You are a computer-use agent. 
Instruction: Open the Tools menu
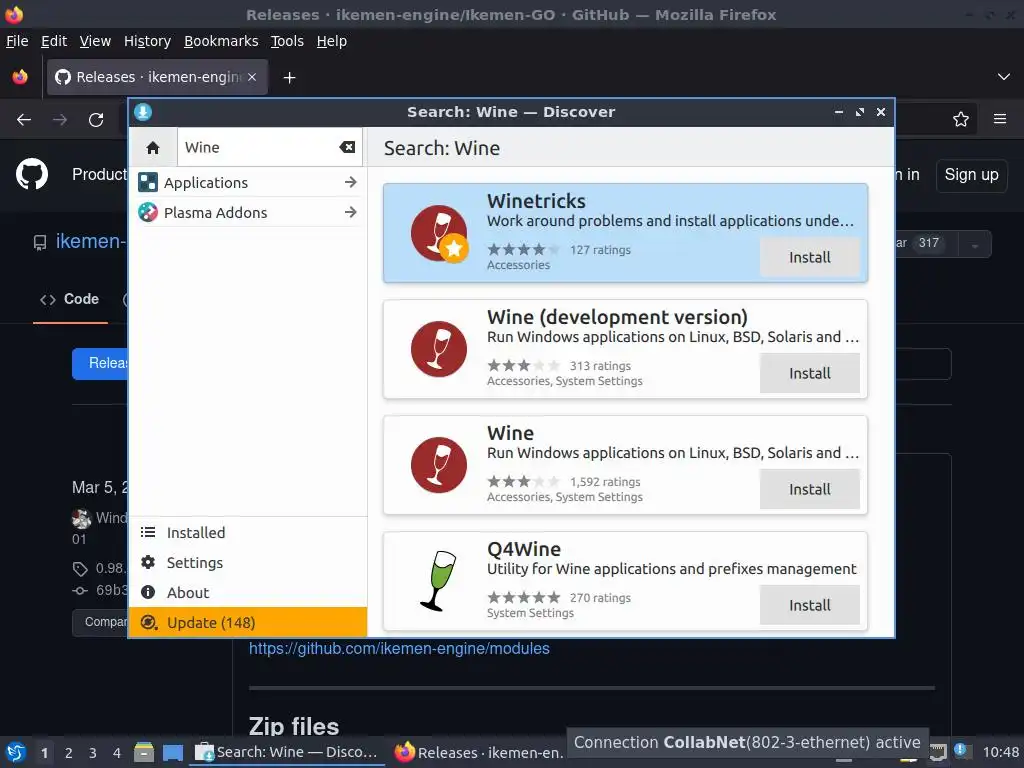287,41
